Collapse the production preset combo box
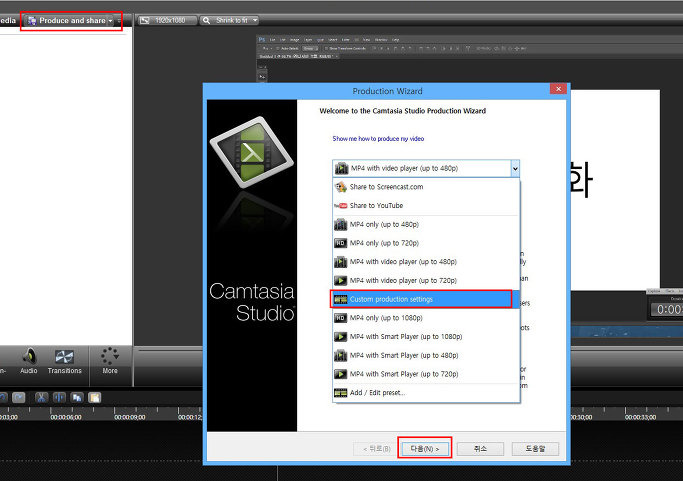The image size is (683, 481). coord(426,168)
